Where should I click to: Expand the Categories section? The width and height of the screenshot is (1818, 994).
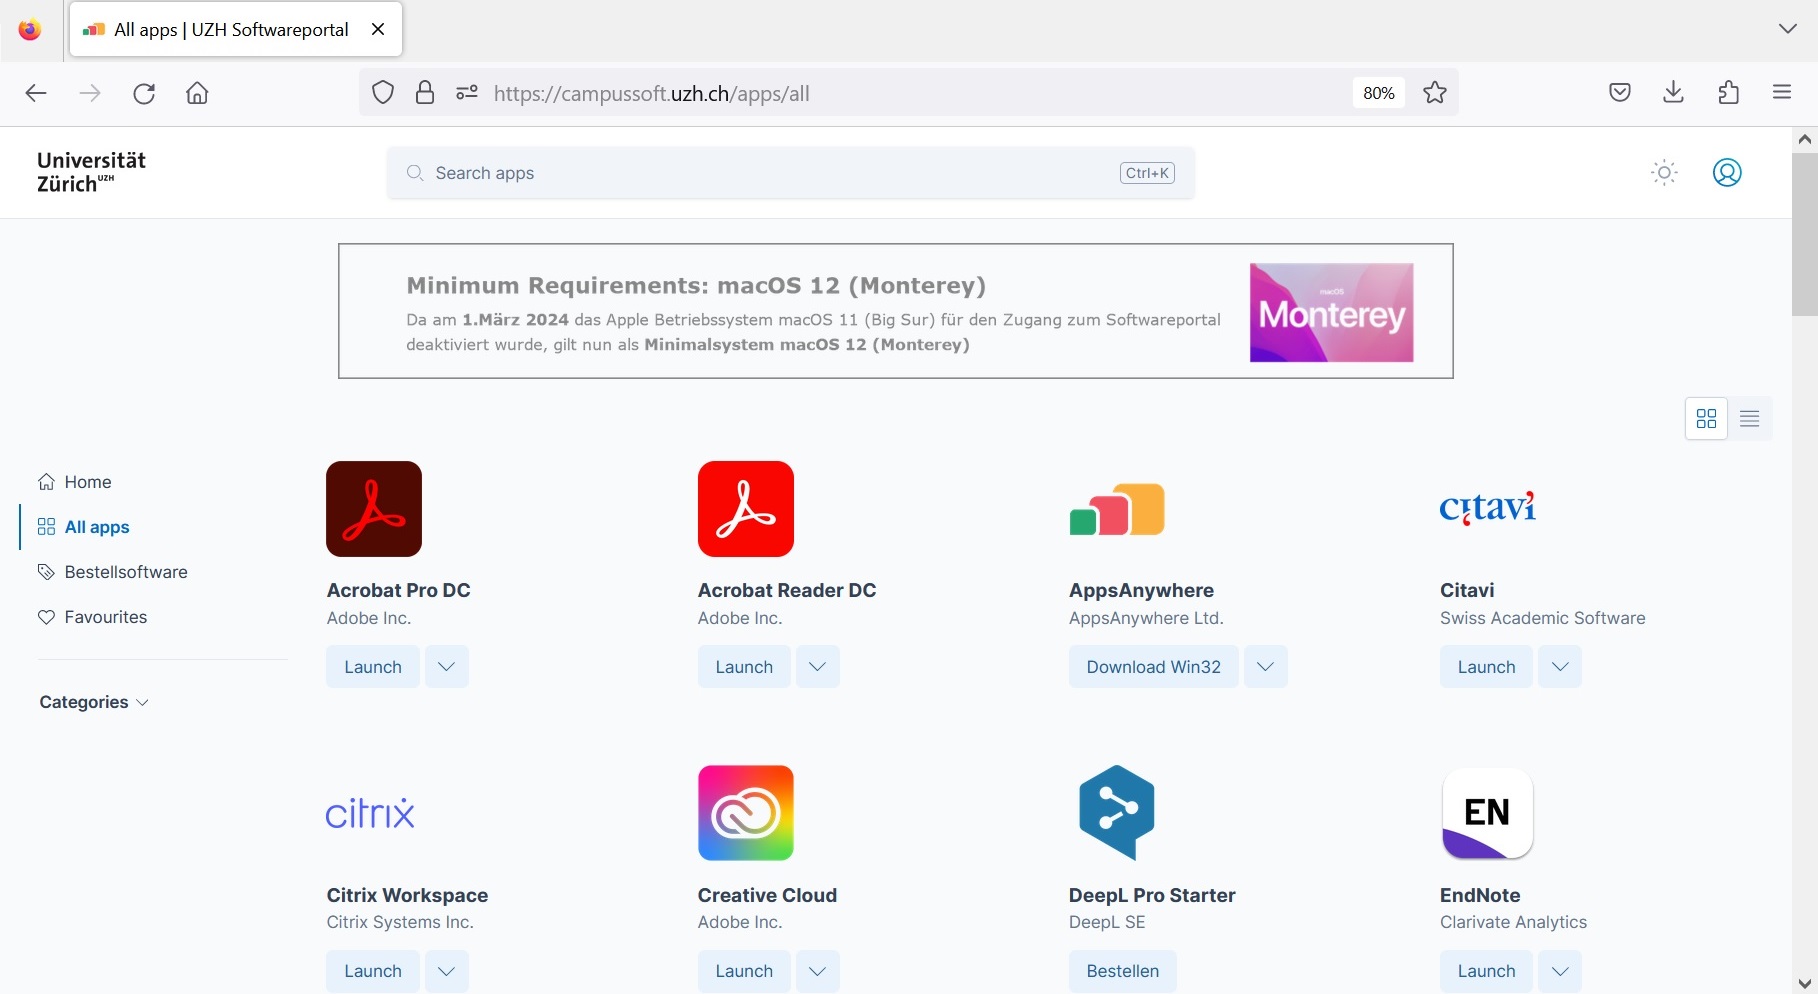click(94, 702)
